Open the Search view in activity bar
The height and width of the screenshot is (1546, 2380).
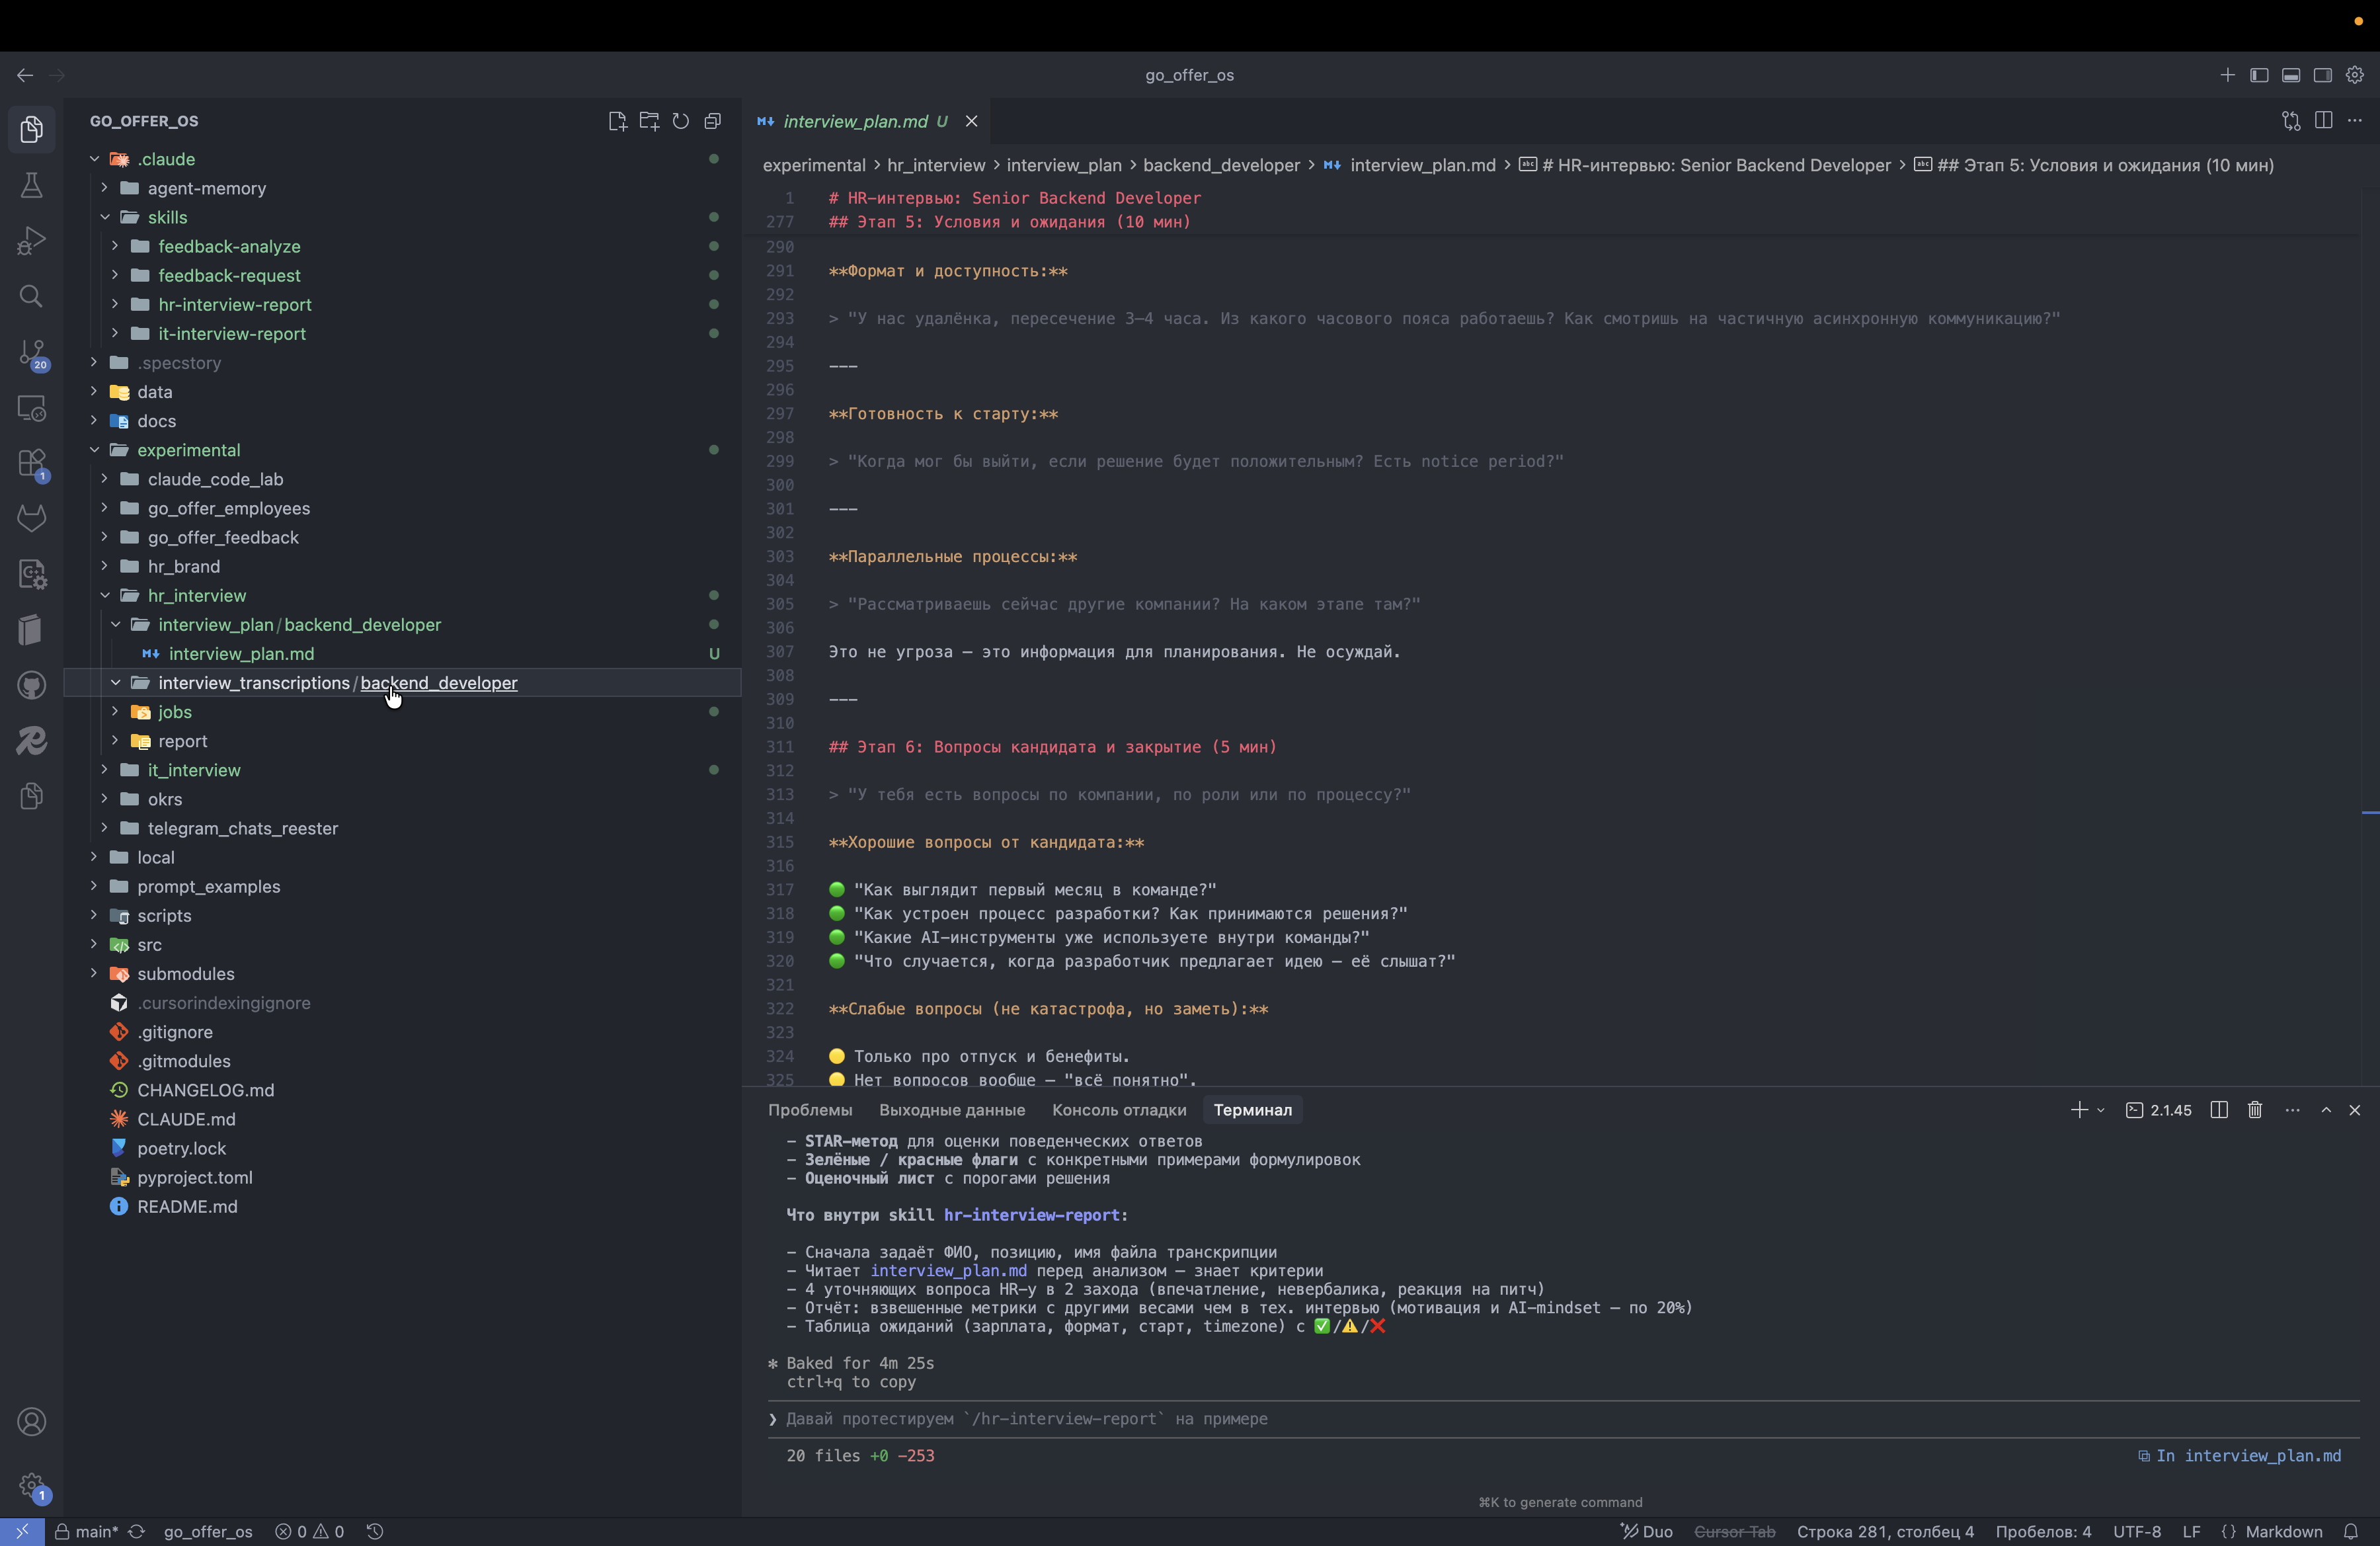[31, 296]
